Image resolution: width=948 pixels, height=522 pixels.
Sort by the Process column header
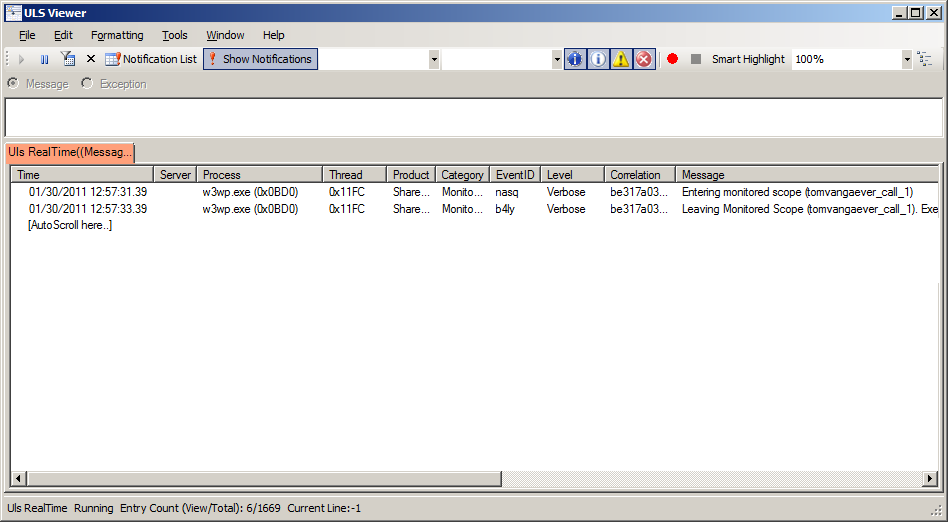[260, 175]
